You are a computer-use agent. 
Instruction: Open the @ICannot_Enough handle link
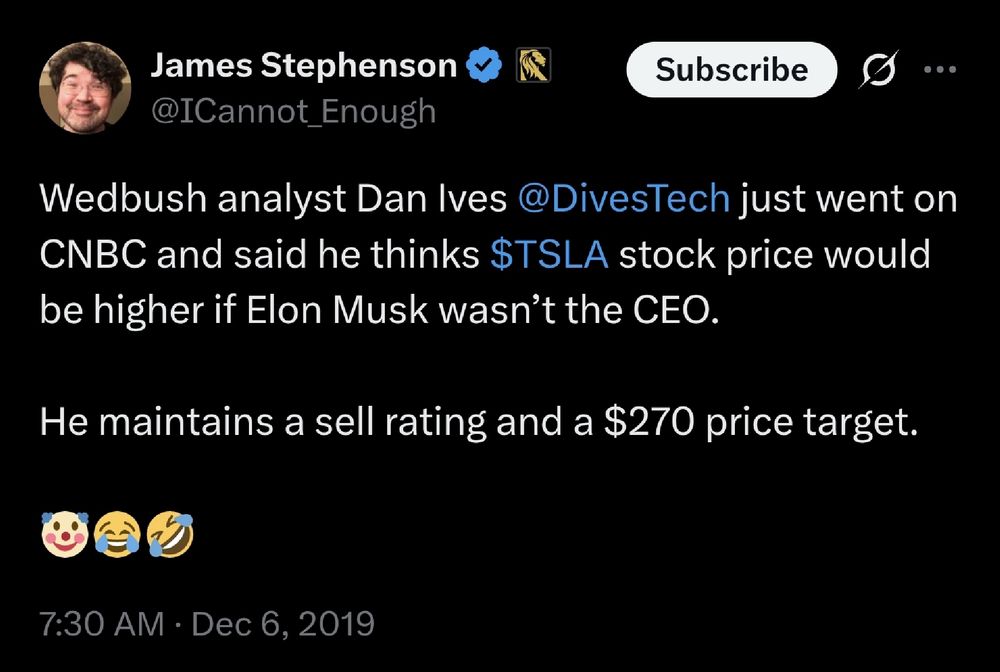click(293, 110)
